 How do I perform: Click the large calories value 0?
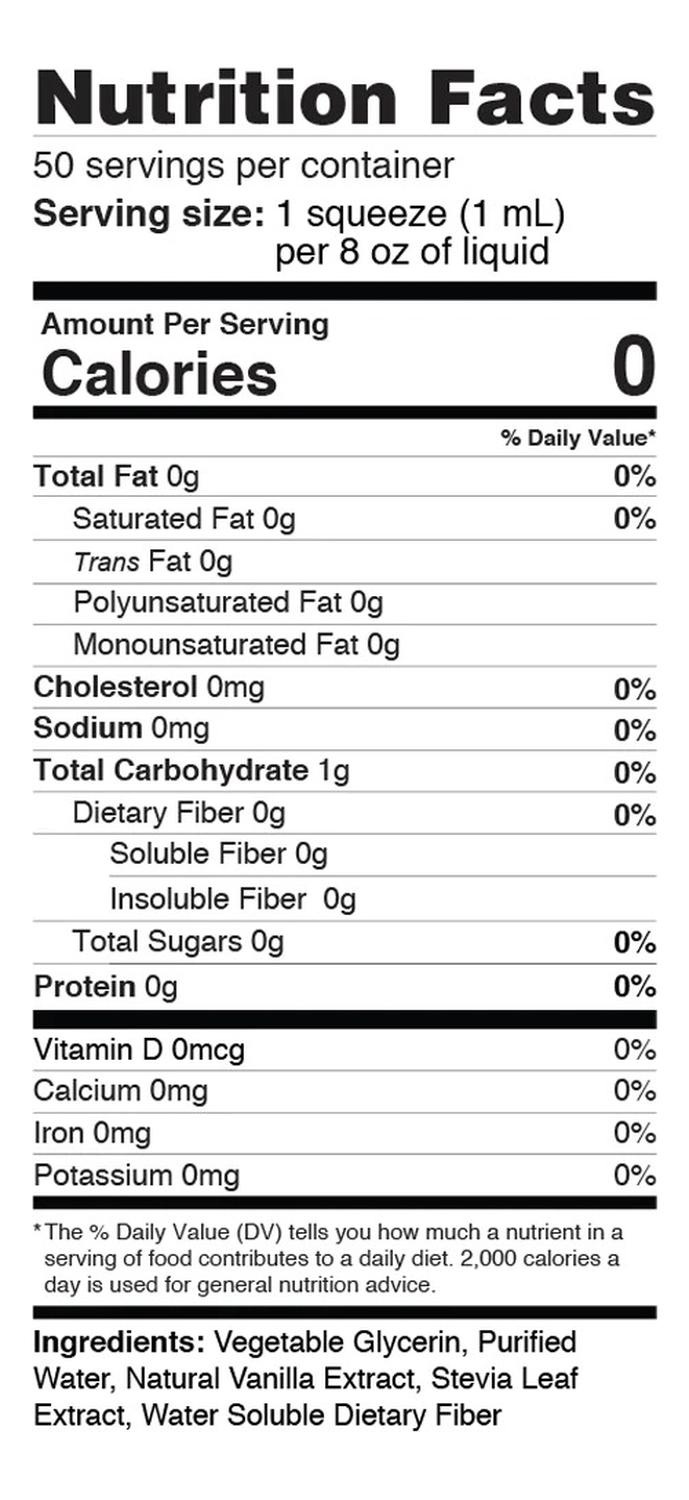click(x=633, y=367)
